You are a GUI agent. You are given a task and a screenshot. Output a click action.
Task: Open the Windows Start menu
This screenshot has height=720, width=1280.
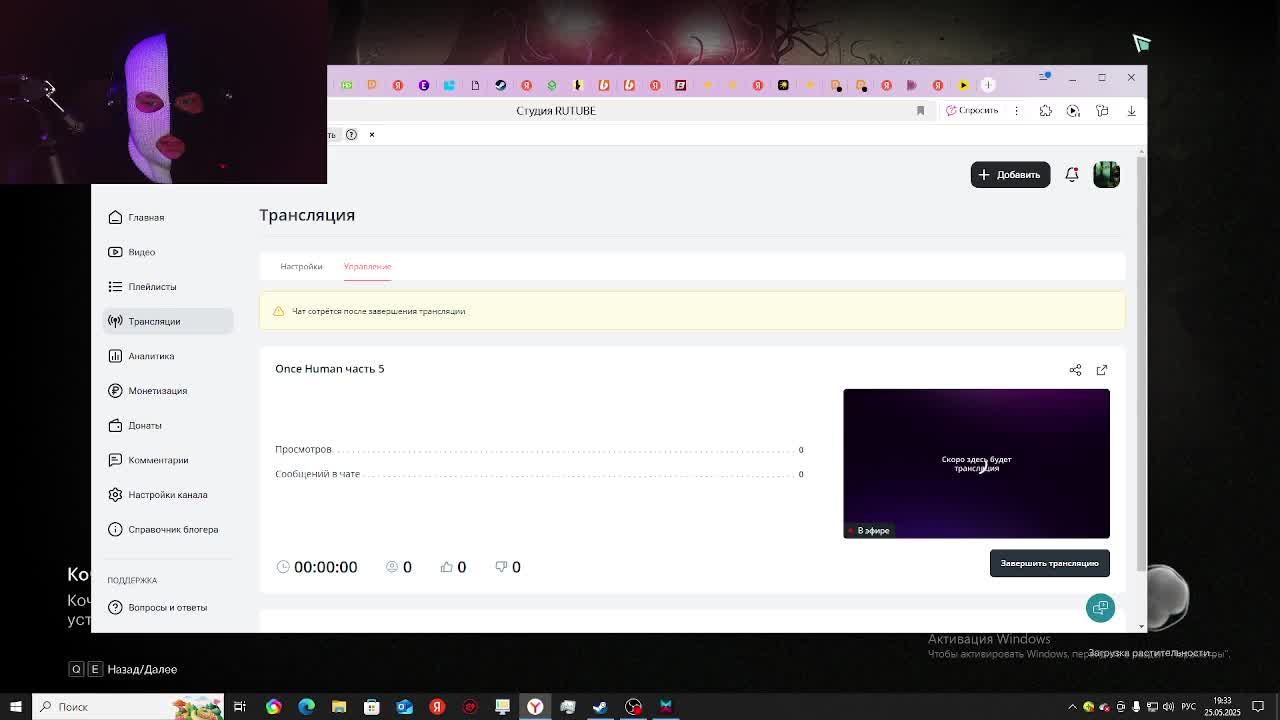(x=15, y=707)
